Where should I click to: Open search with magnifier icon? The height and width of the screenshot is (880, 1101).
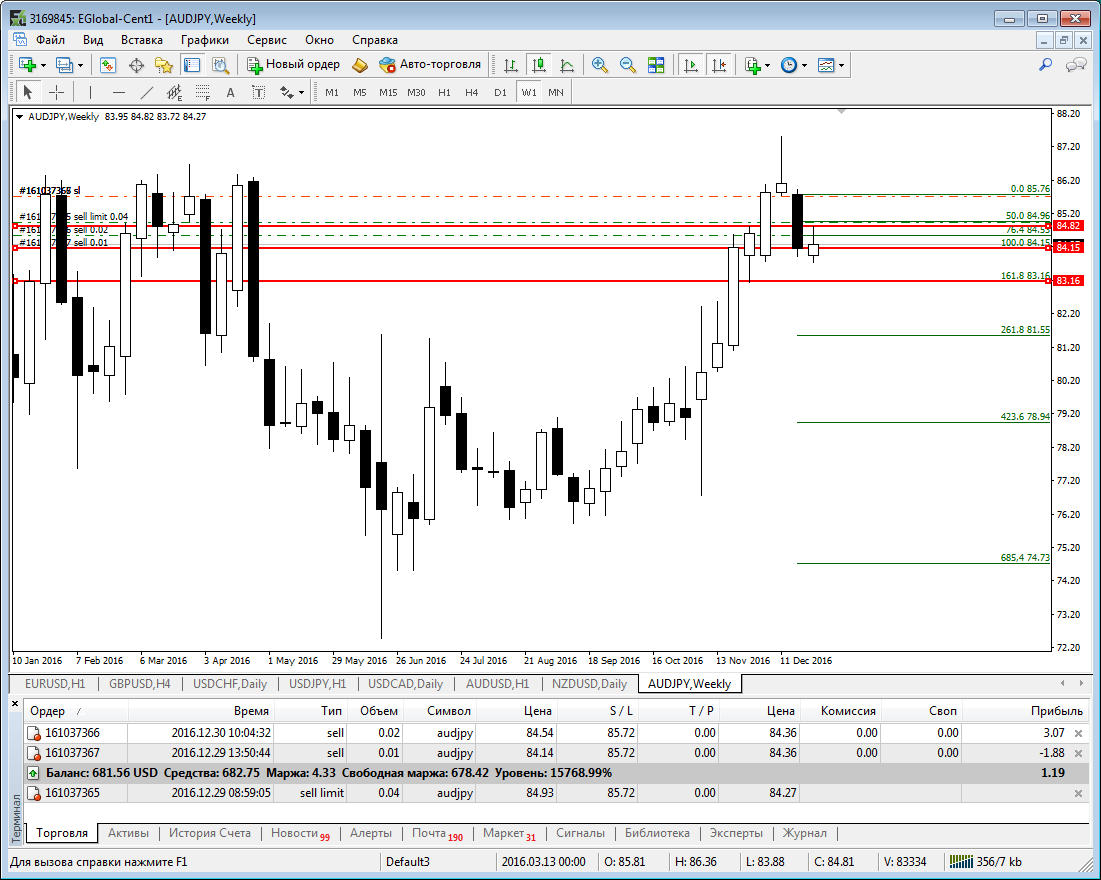click(x=1046, y=65)
